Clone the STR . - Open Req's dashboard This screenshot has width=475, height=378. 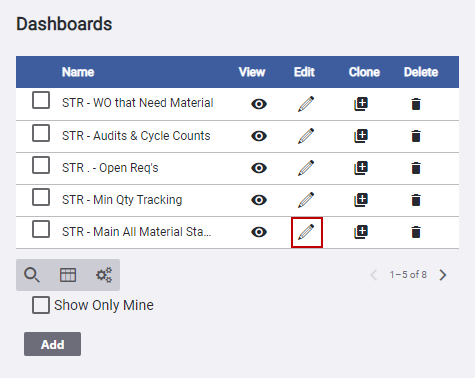(x=361, y=168)
